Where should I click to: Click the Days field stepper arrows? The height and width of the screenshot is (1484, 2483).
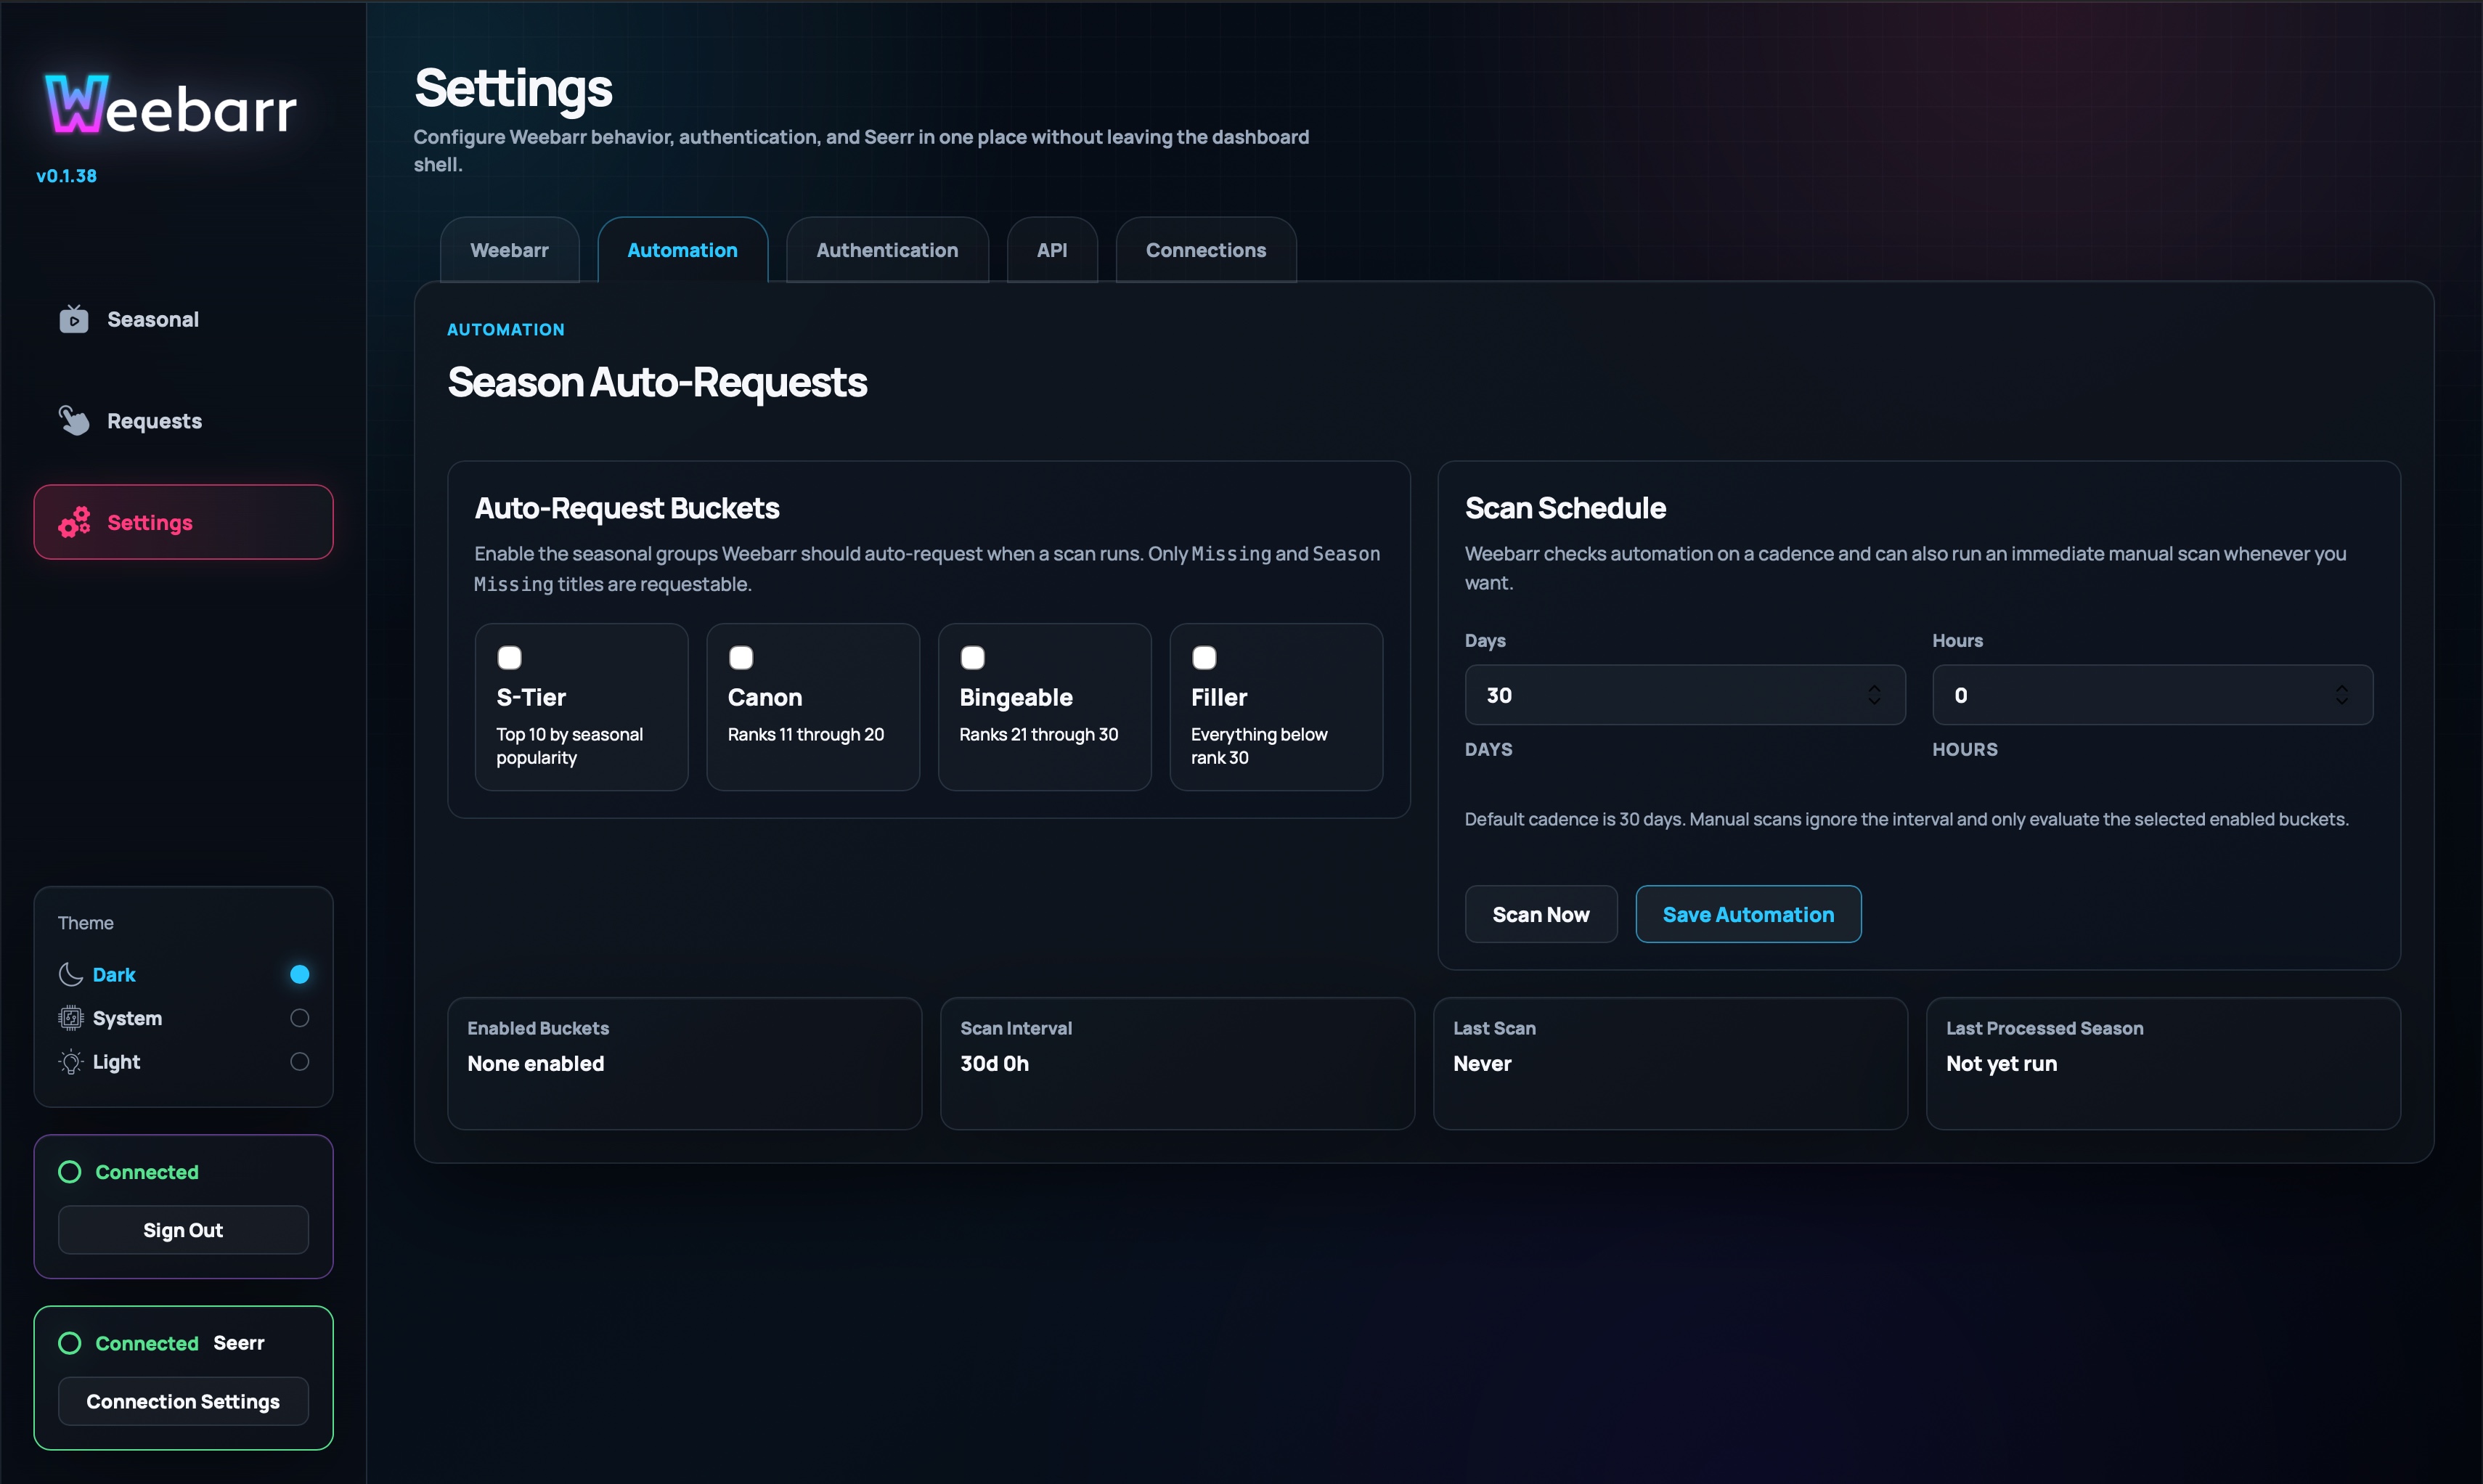(1874, 695)
